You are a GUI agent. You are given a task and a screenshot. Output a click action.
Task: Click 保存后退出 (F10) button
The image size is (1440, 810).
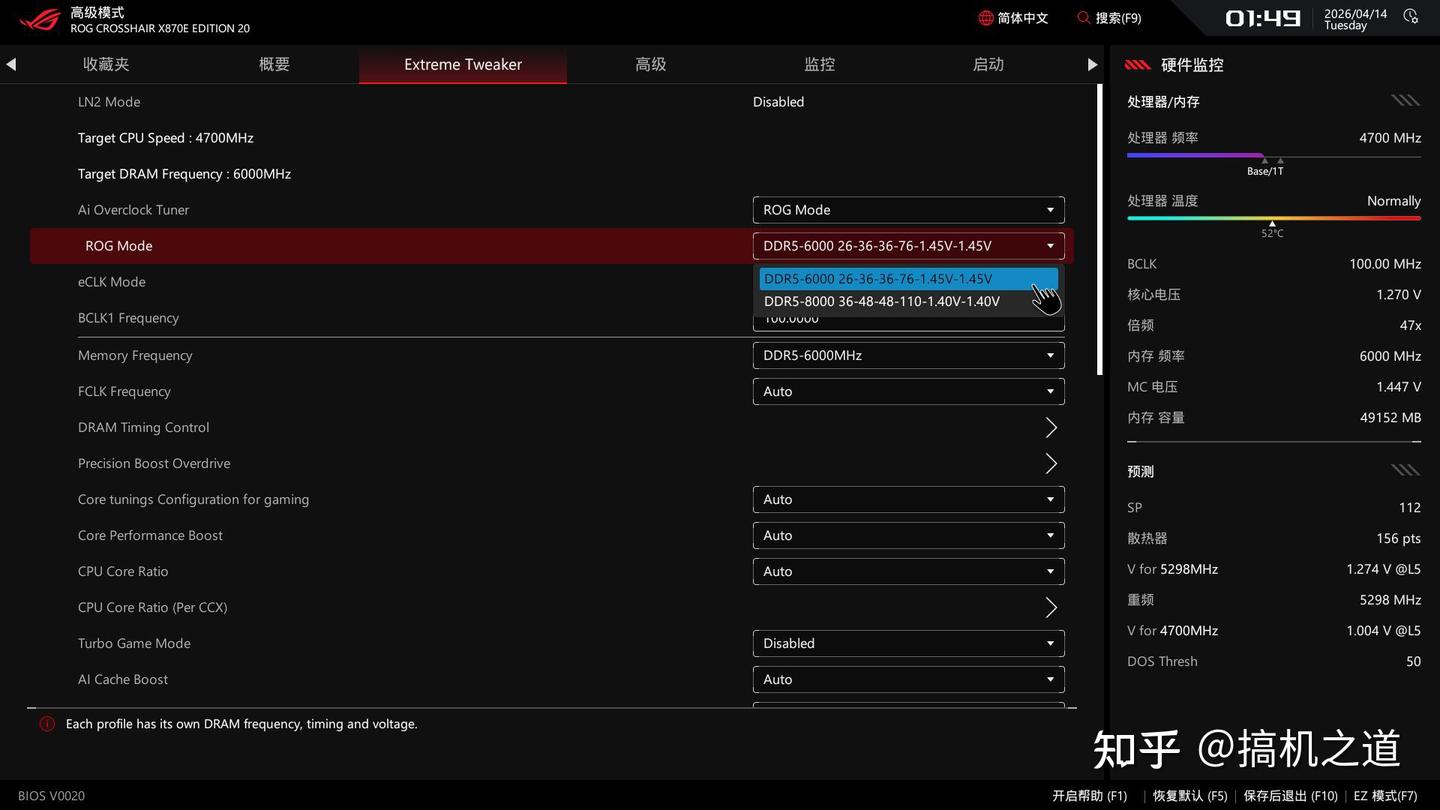click(1290, 796)
